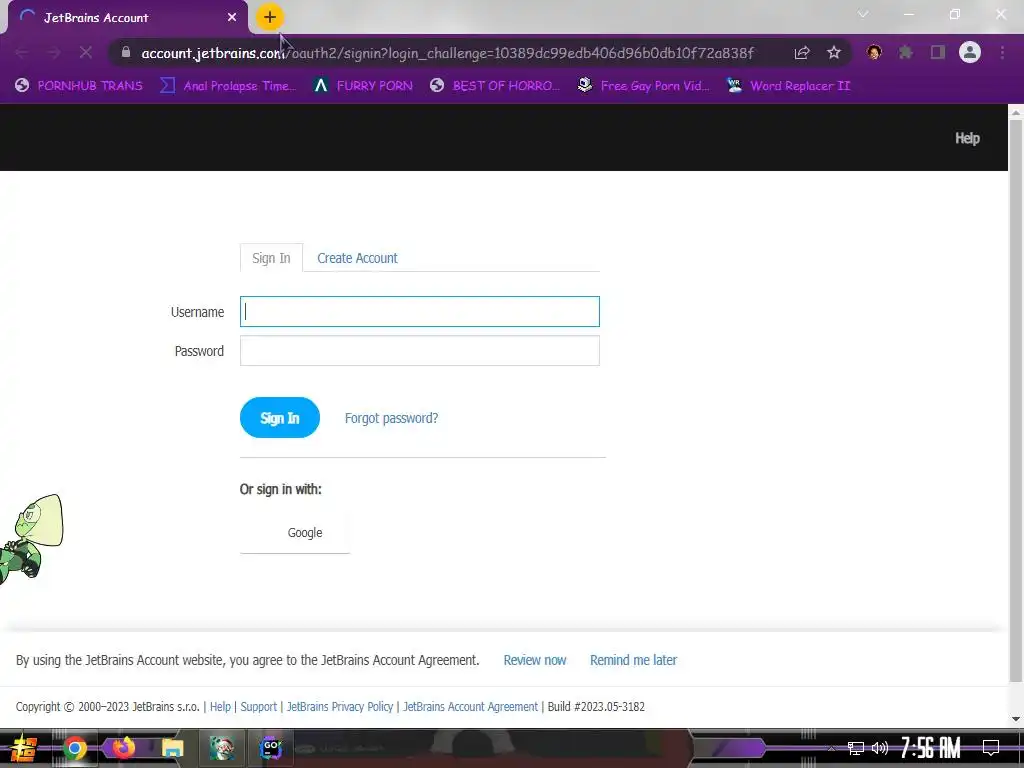
Task: Choose Remind me later
Action: pos(633,660)
